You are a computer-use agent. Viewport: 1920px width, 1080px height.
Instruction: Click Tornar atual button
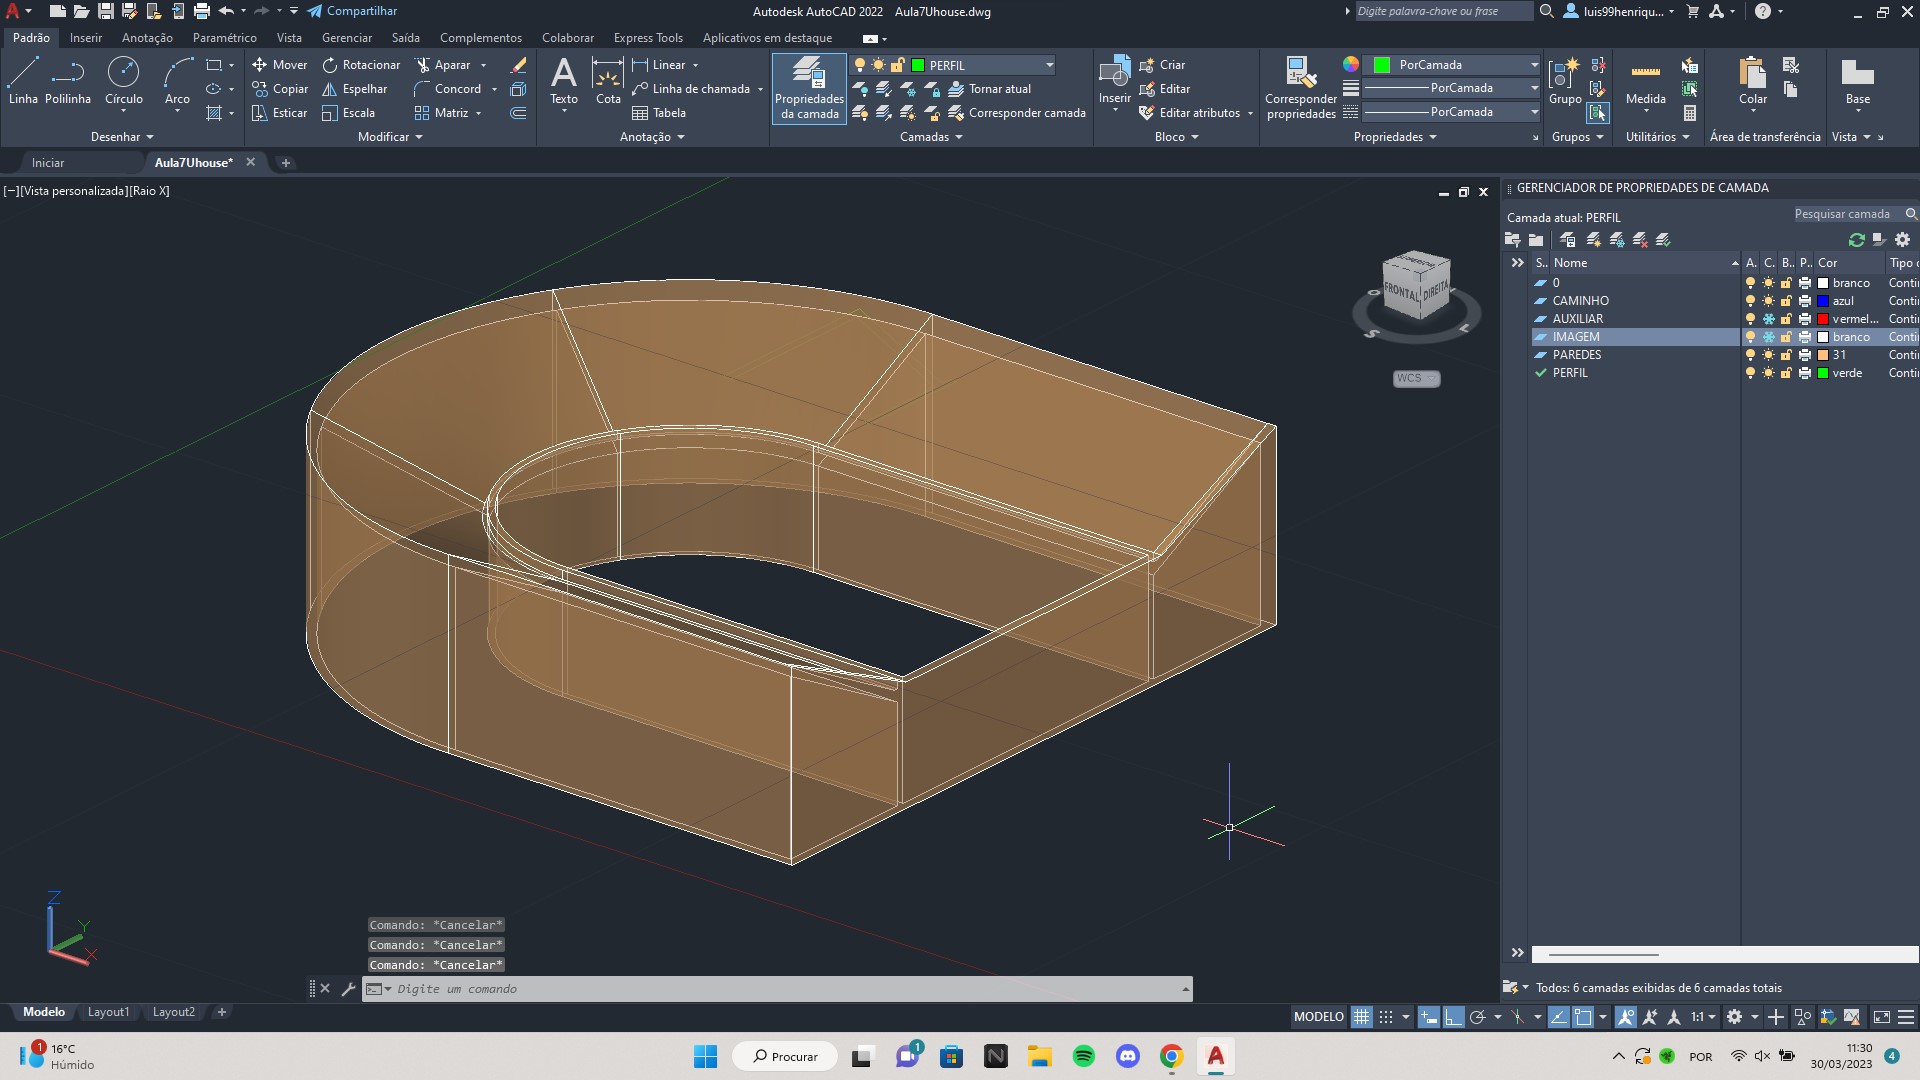pyautogui.click(x=989, y=89)
